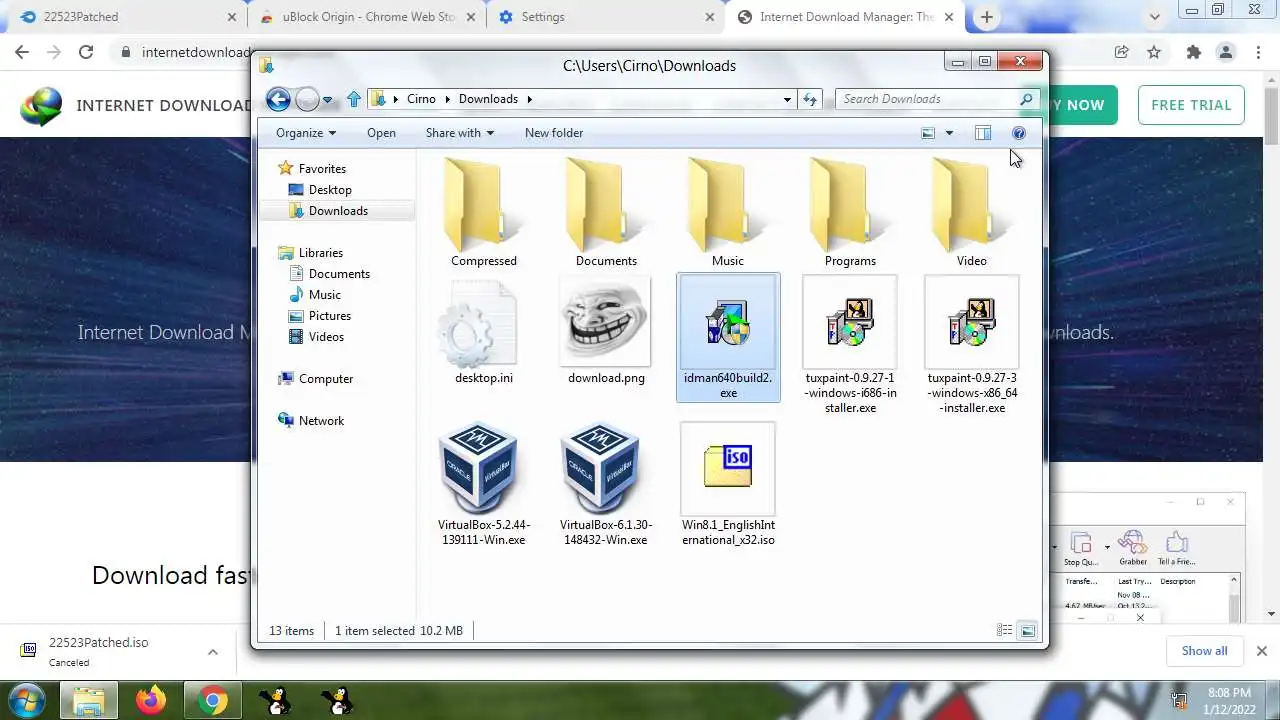Select the desktop.ini file

(484, 332)
